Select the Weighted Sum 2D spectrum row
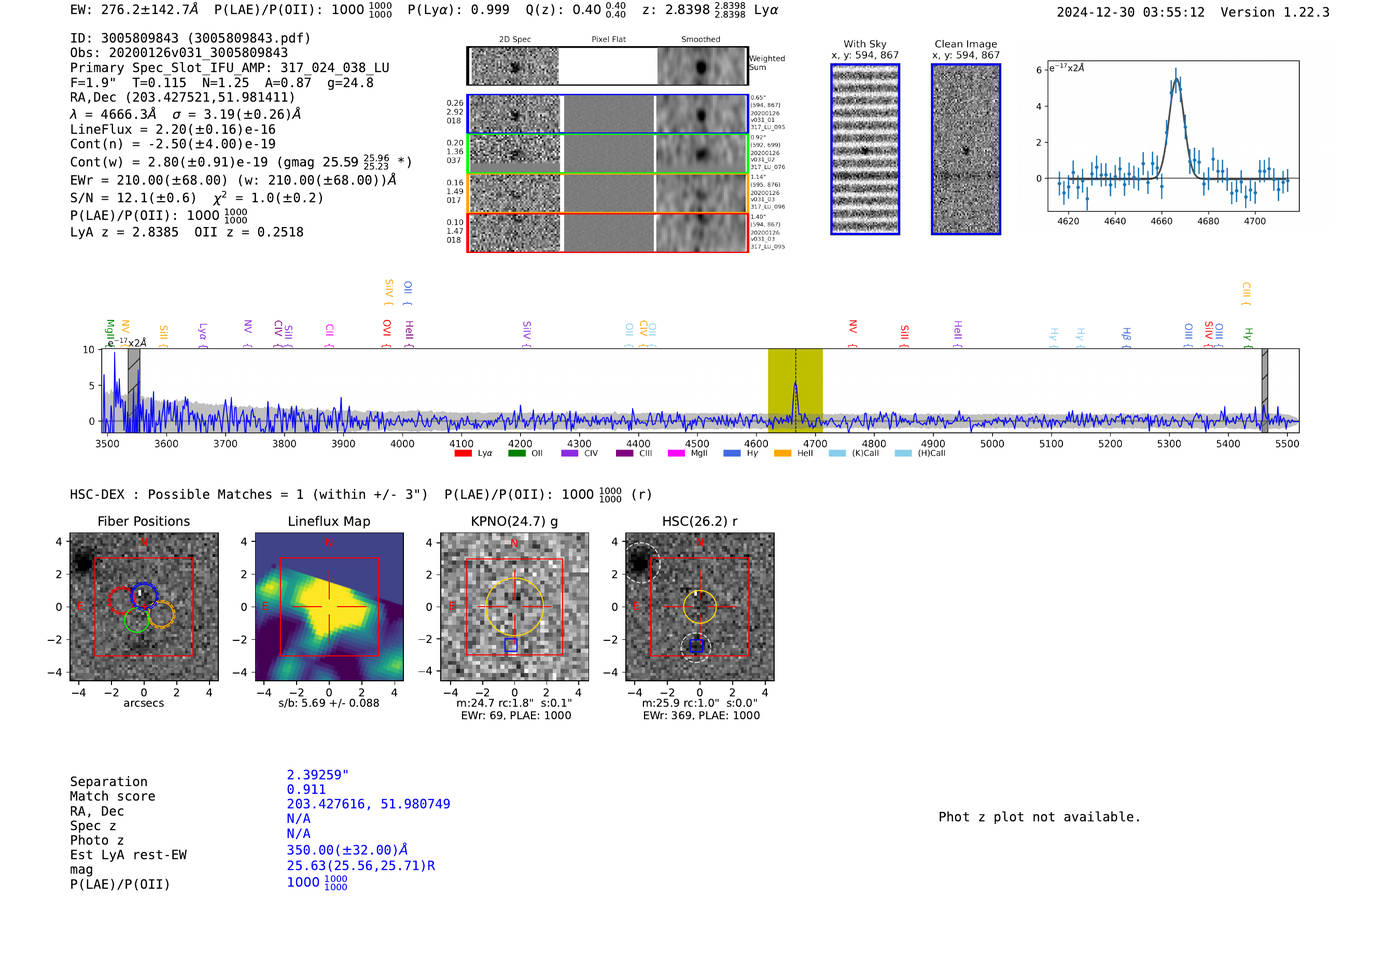This screenshot has width=1400, height=953. click(607, 66)
